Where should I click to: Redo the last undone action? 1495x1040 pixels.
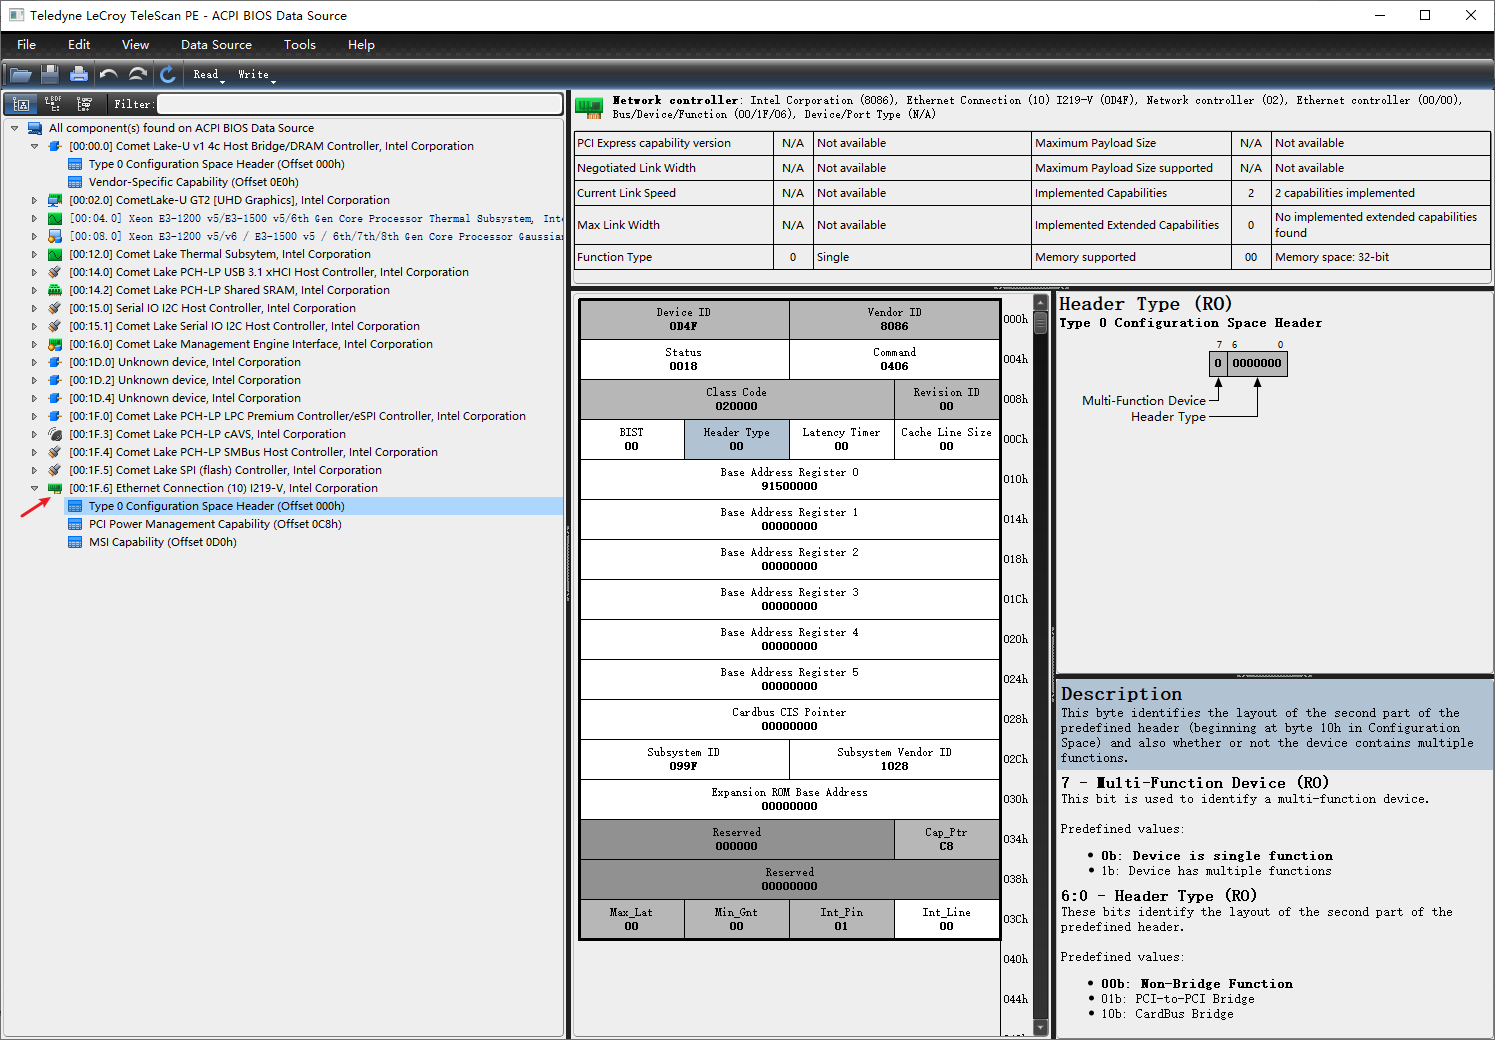tap(138, 74)
